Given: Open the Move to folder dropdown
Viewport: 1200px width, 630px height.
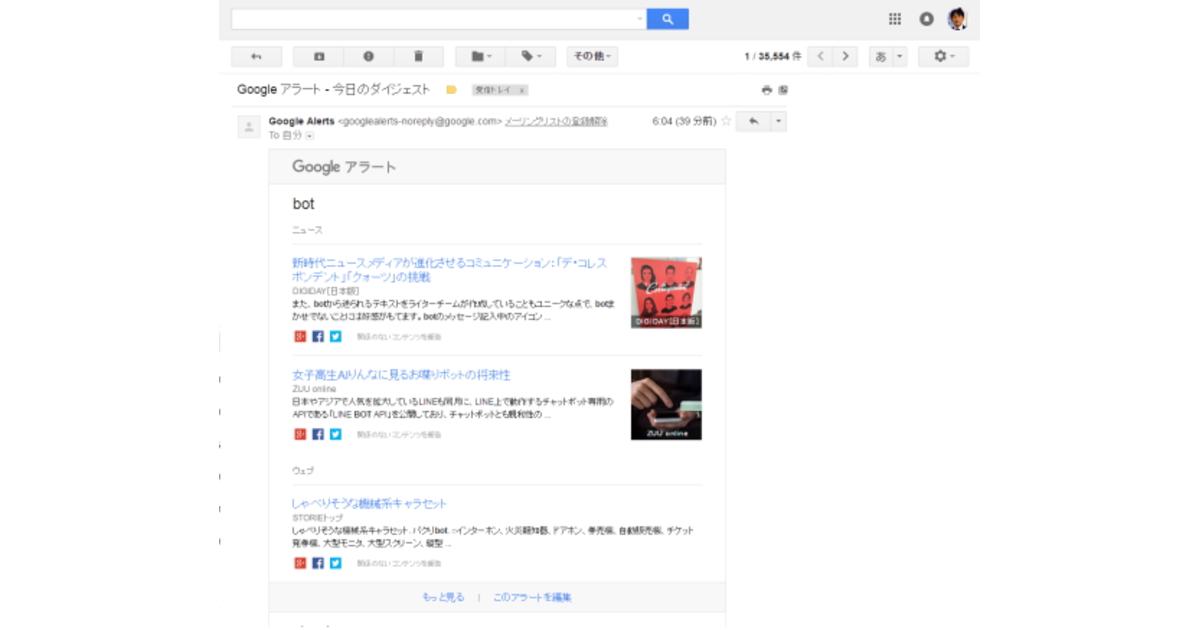Looking at the screenshot, I should [481, 57].
